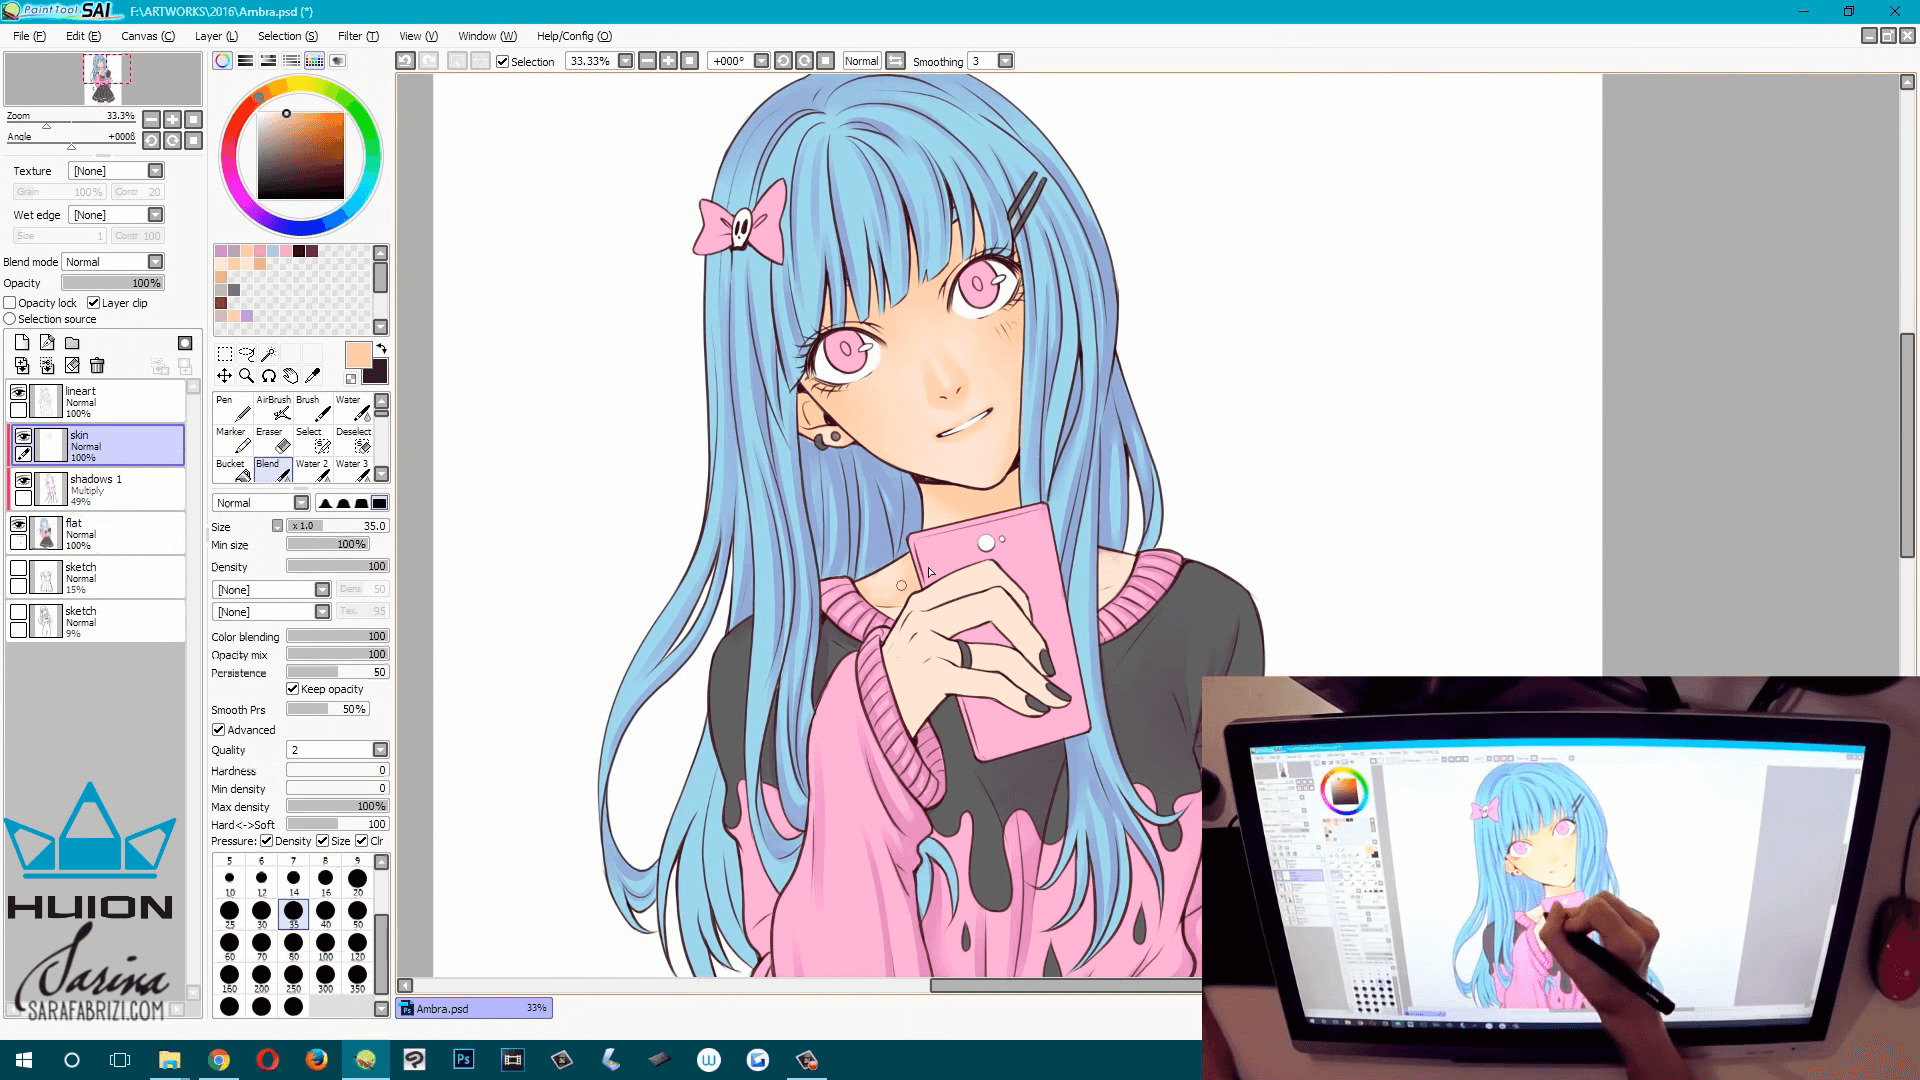Choose the Magic Wand tool
The width and height of the screenshot is (1920, 1080).
click(x=268, y=354)
